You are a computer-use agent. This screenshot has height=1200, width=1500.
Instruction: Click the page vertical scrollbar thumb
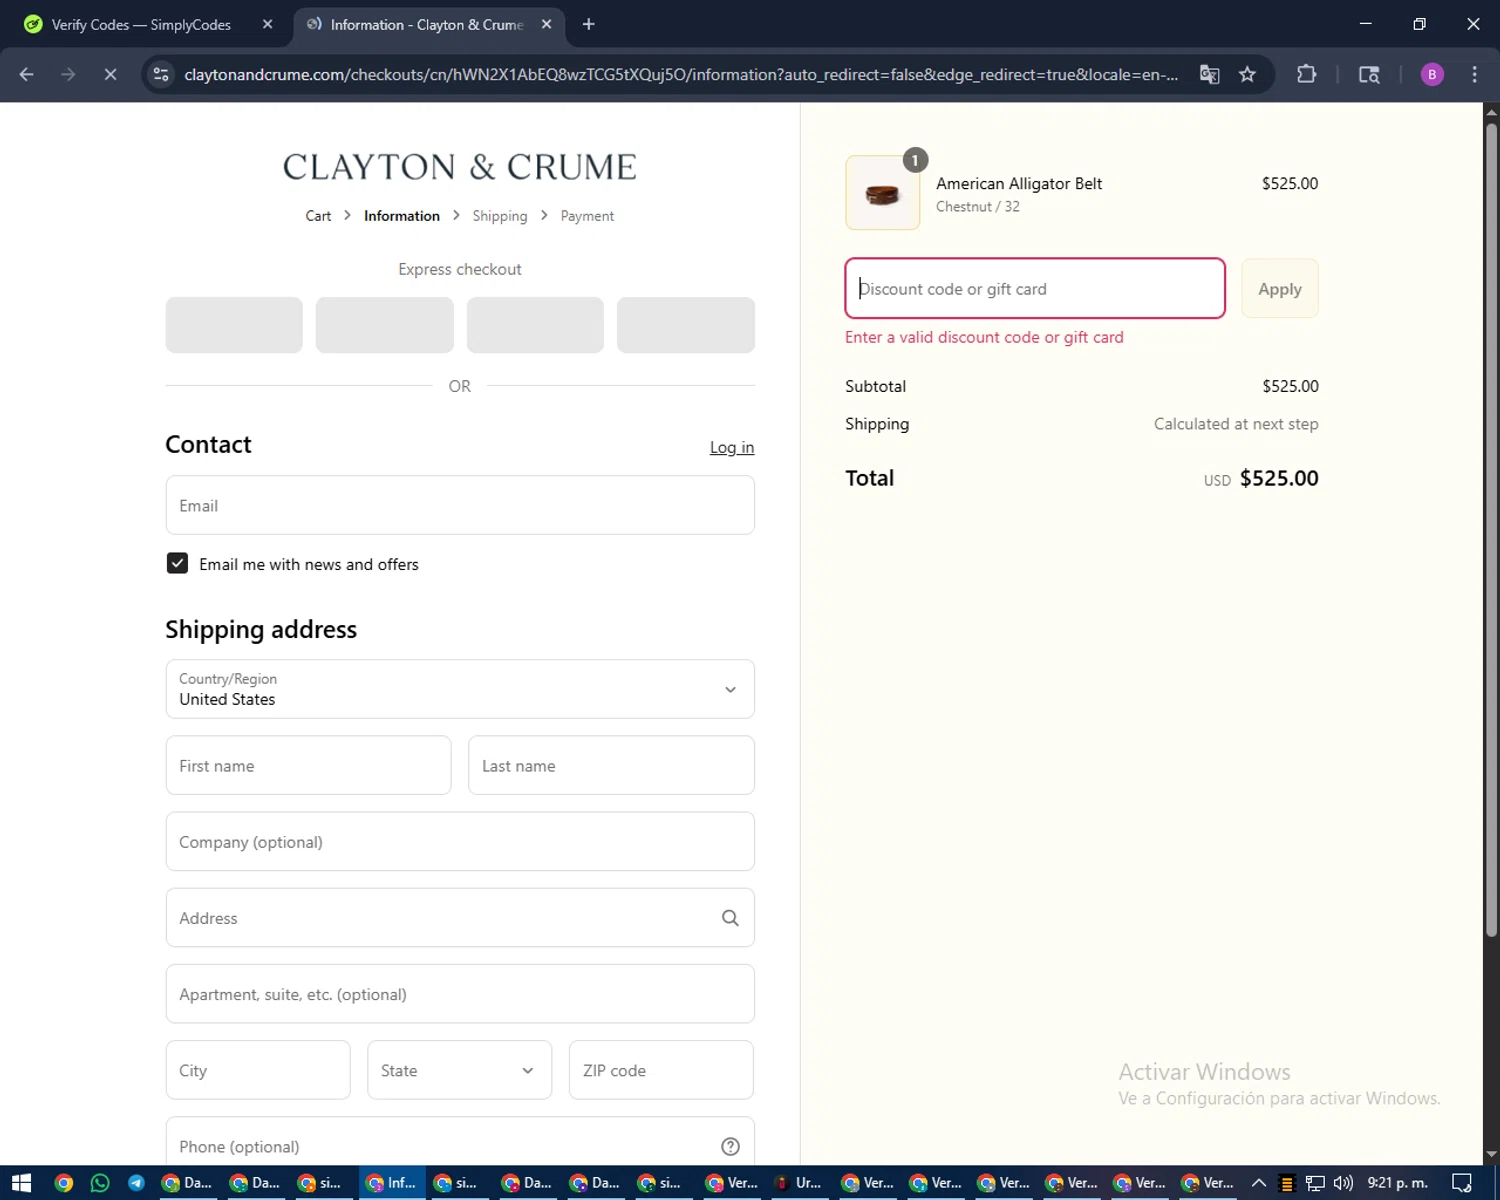[1491, 530]
